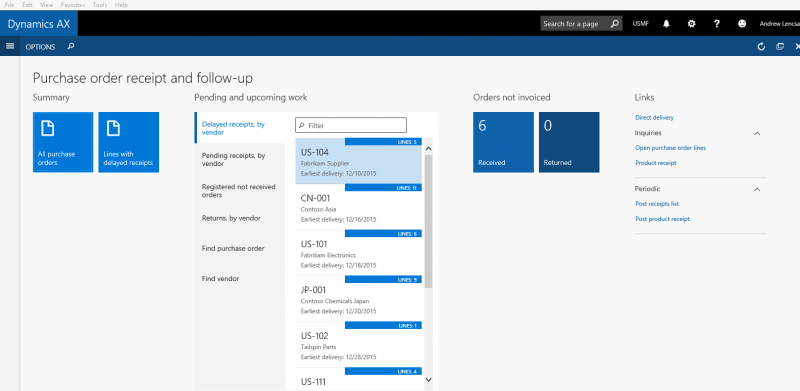Open the OPTIONS menu
This screenshot has height=391, width=800.
pos(40,46)
